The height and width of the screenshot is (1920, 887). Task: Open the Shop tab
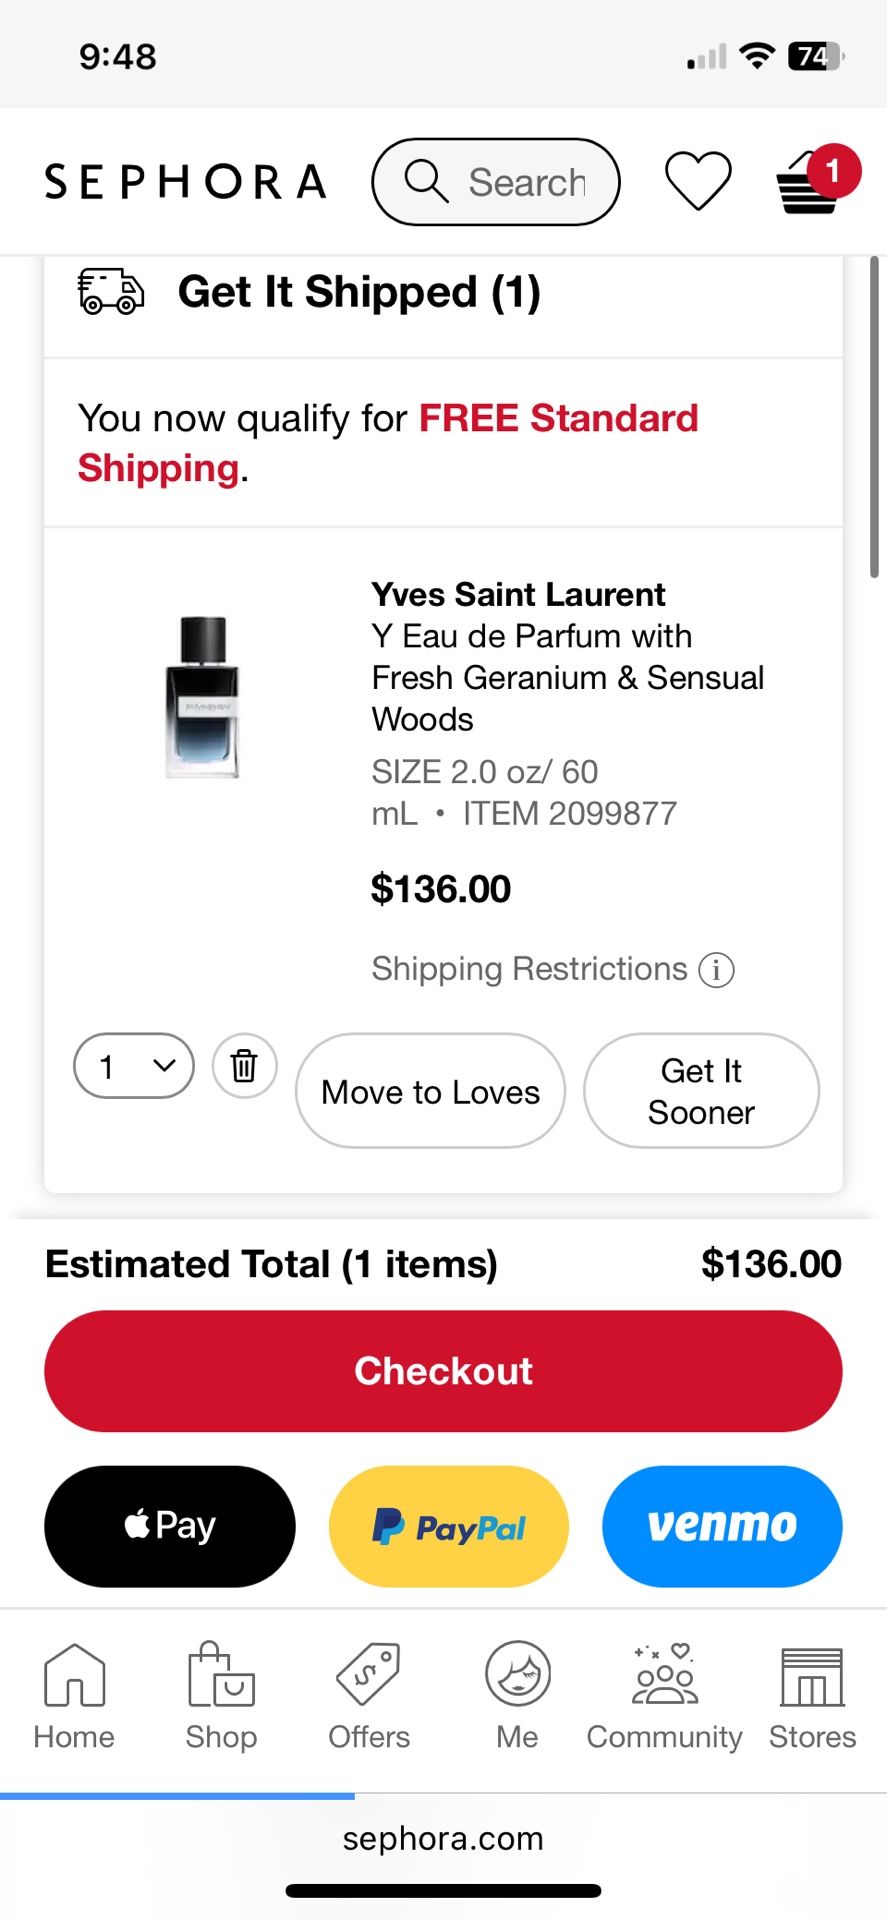[221, 1695]
